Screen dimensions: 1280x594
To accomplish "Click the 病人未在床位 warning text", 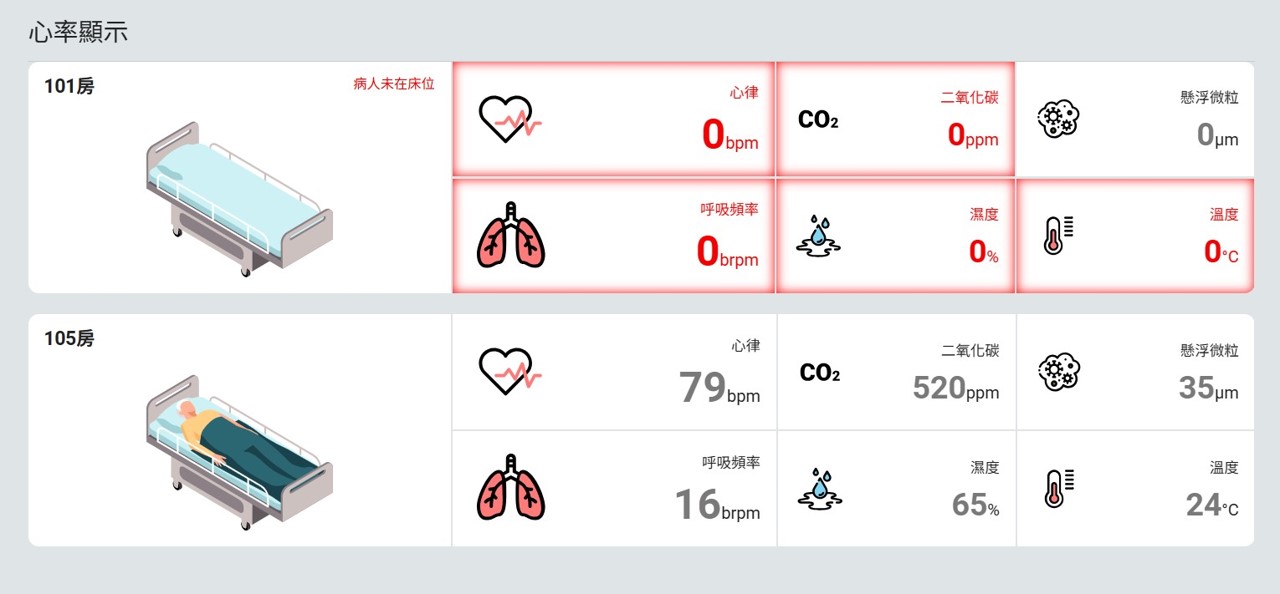I will click(394, 84).
